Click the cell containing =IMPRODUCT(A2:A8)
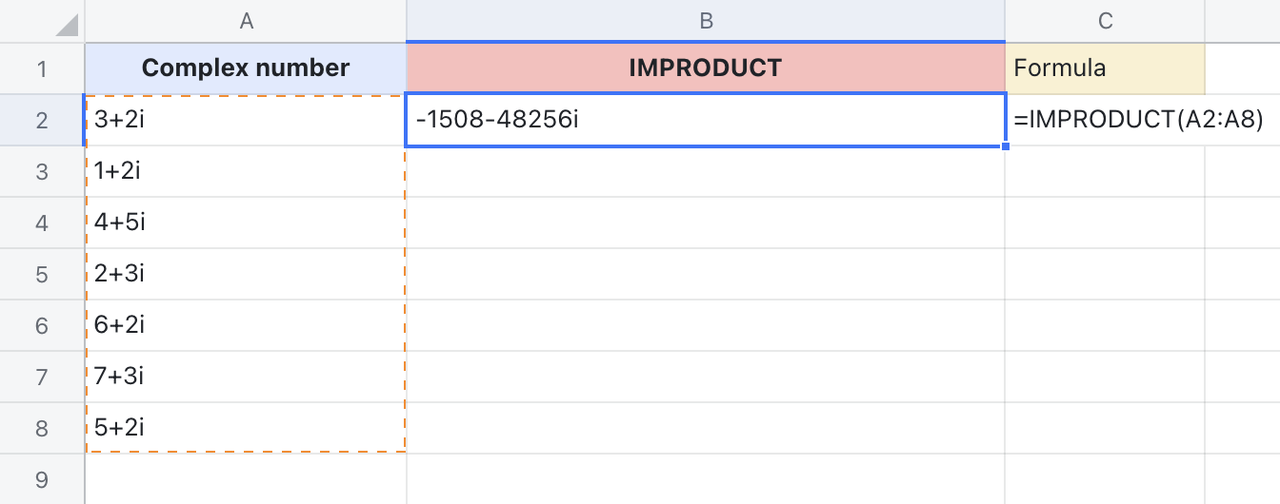The width and height of the screenshot is (1280, 504). click(x=1104, y=121)
